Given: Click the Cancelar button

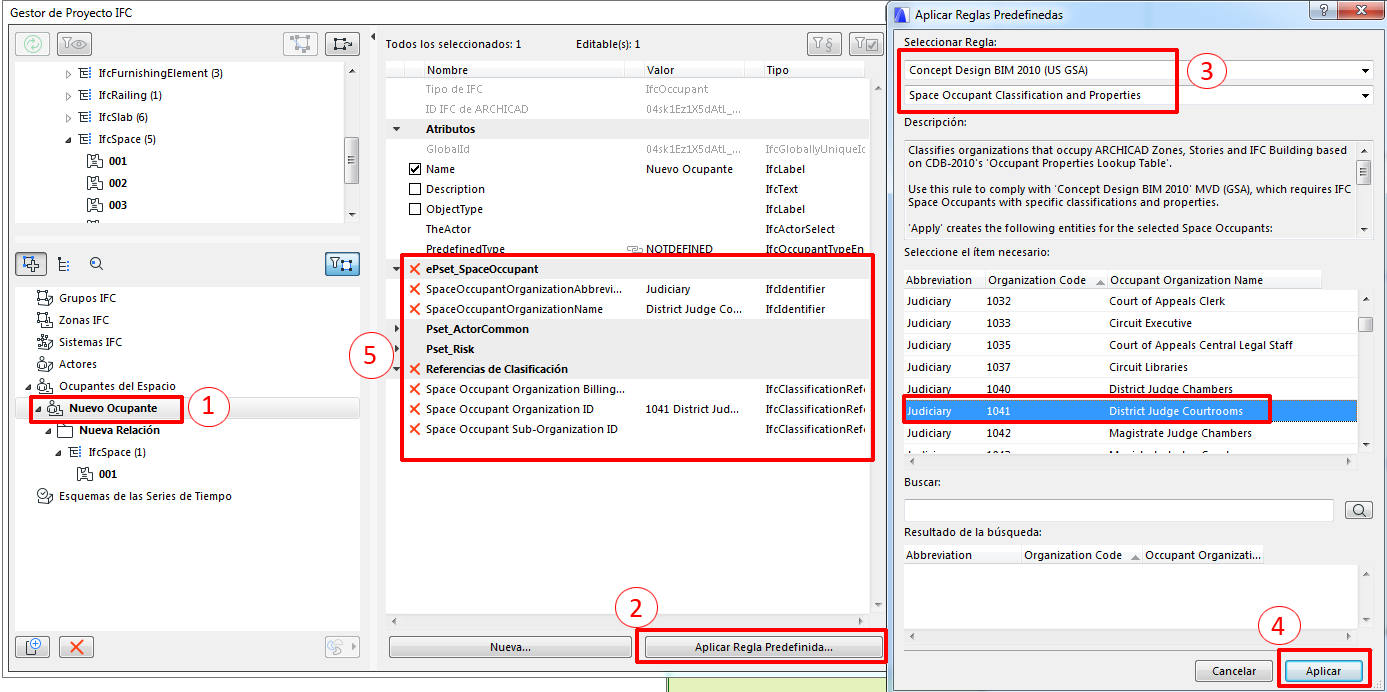Looking at the screenshot, I should pos(1234,671).
